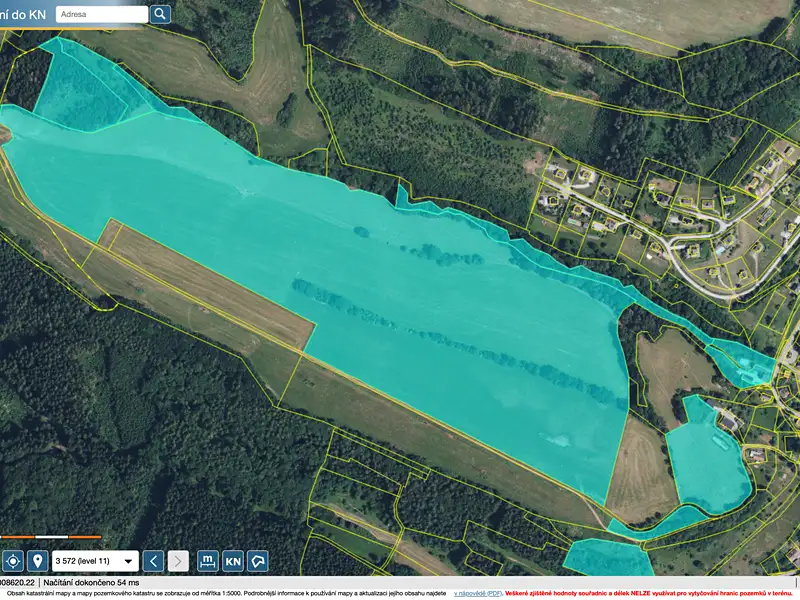Viewport: 800px width, 600px height.
Task: Go back to previous map view
Action: click(x=153, y=561)
